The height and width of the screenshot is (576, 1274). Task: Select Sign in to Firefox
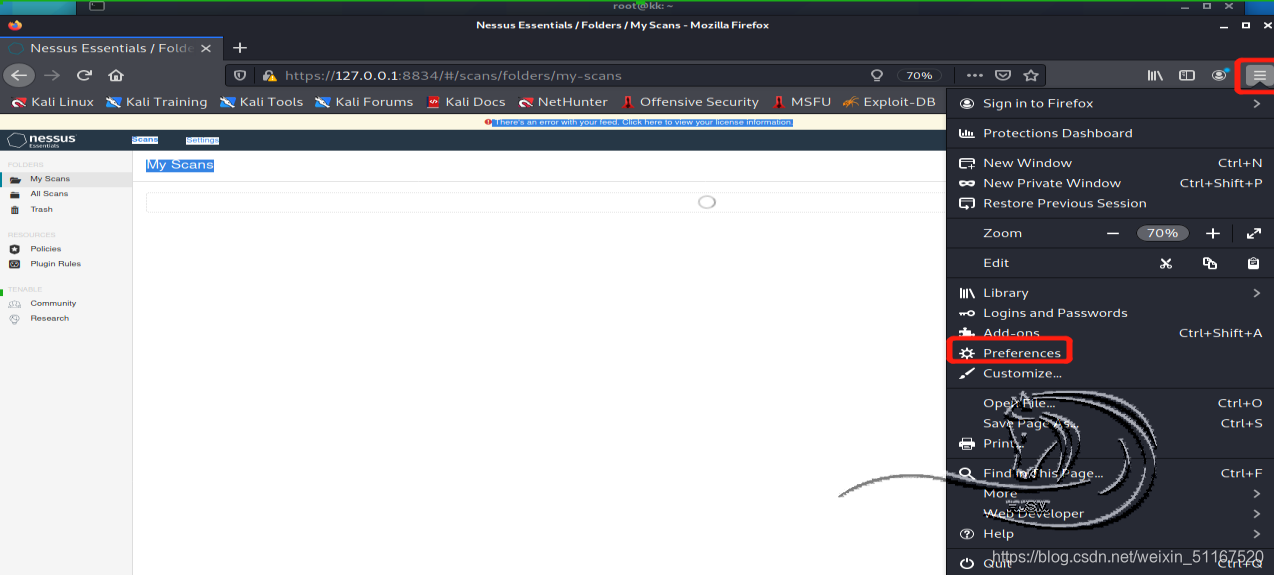1110,103
